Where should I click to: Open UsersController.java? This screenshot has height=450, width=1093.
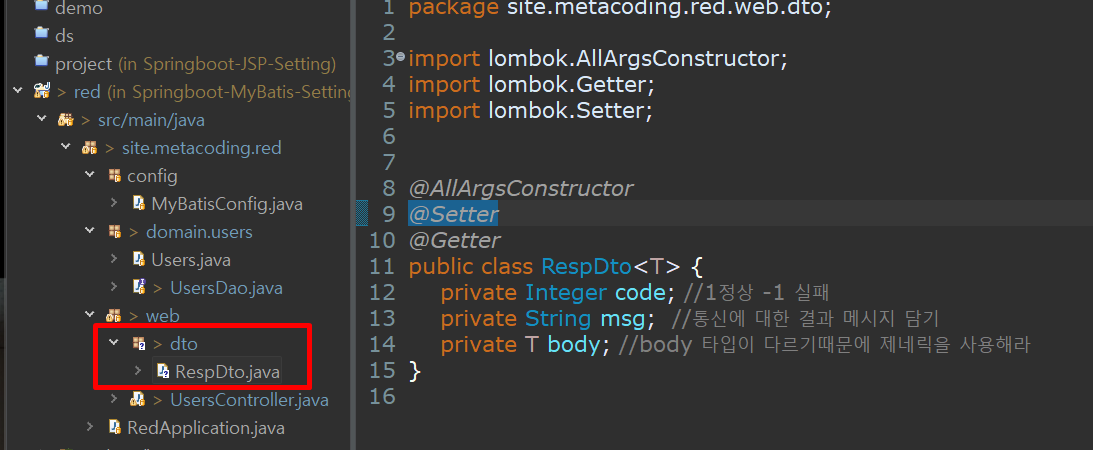[249, 401]
